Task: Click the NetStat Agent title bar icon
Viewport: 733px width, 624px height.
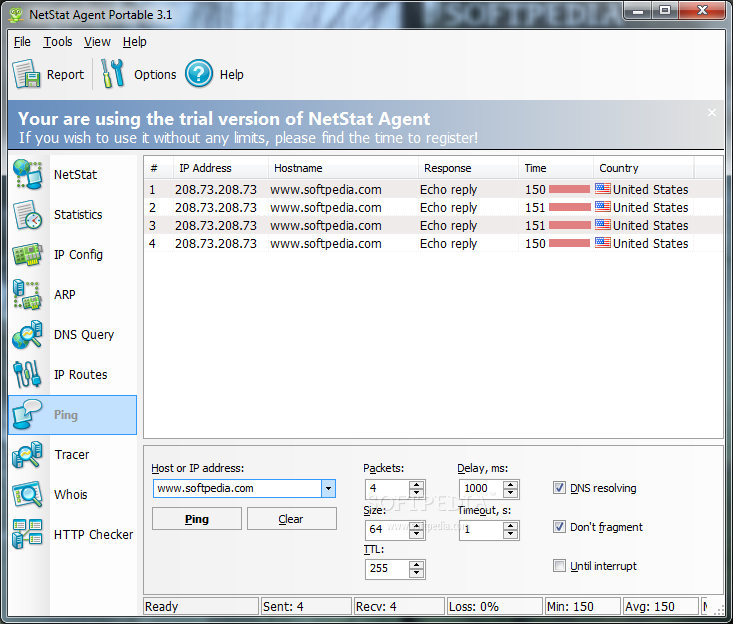Action: pos(16,14)
